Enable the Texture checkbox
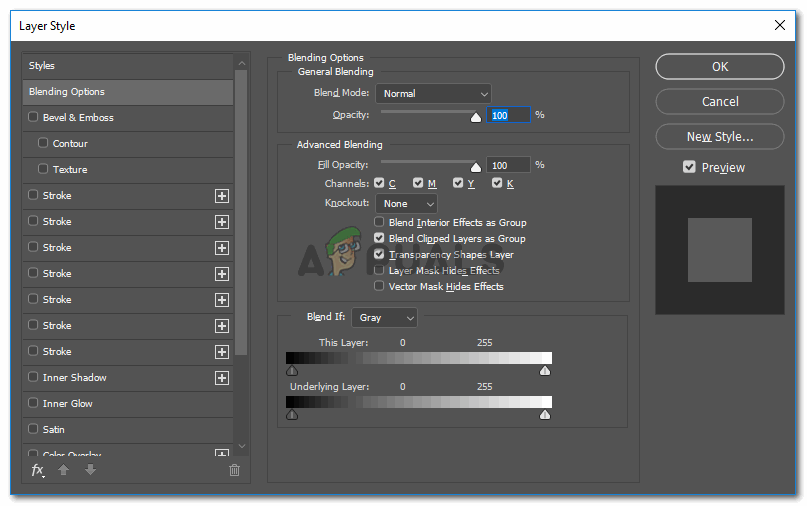 coord(43,169)
